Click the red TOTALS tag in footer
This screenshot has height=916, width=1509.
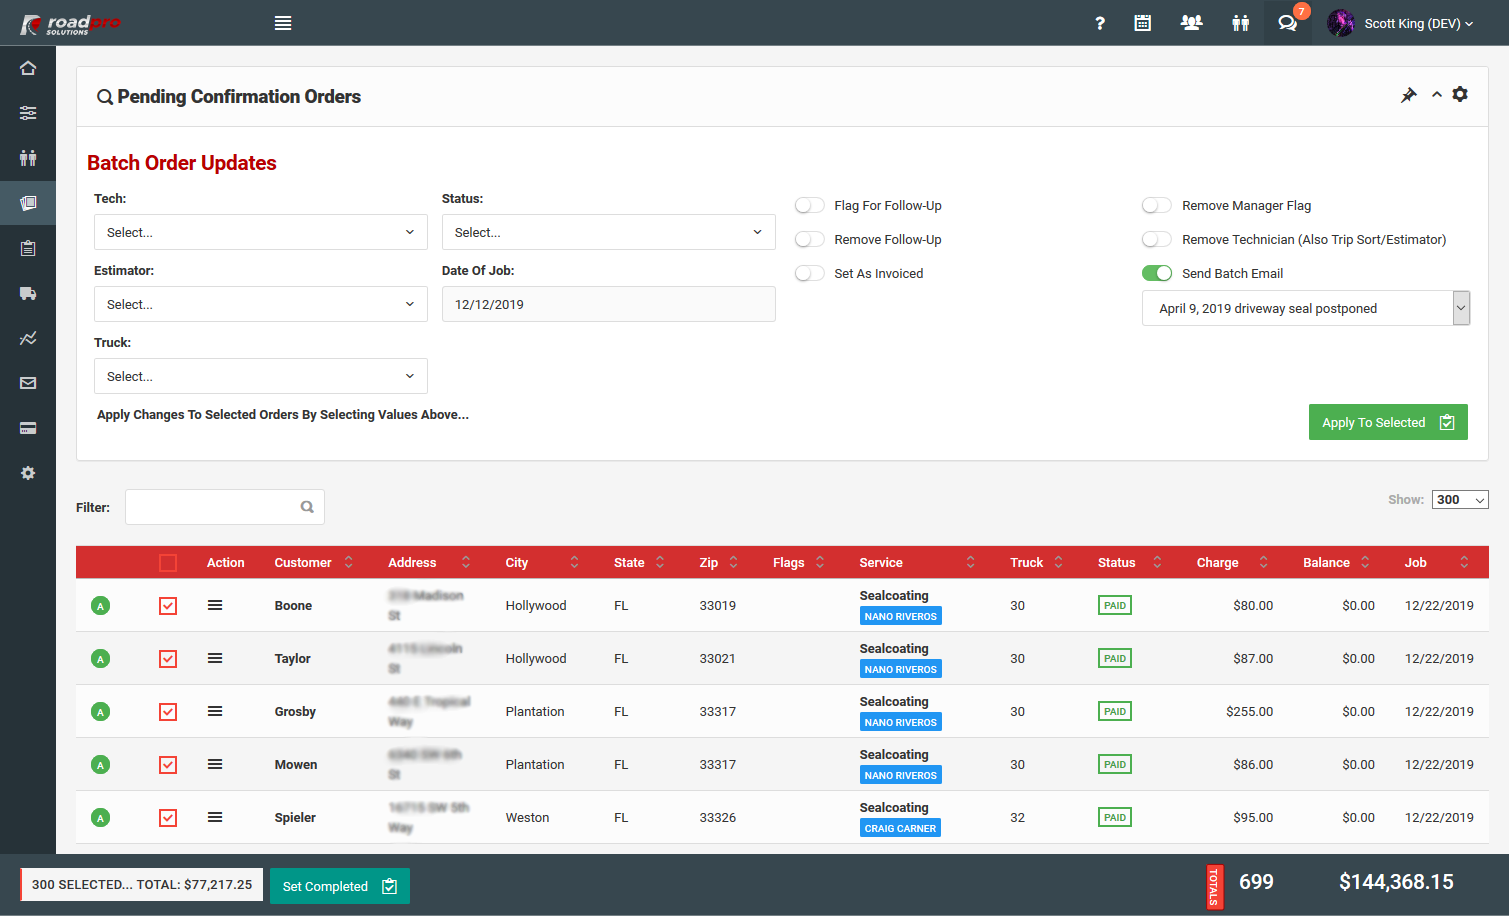(1214, 886)
